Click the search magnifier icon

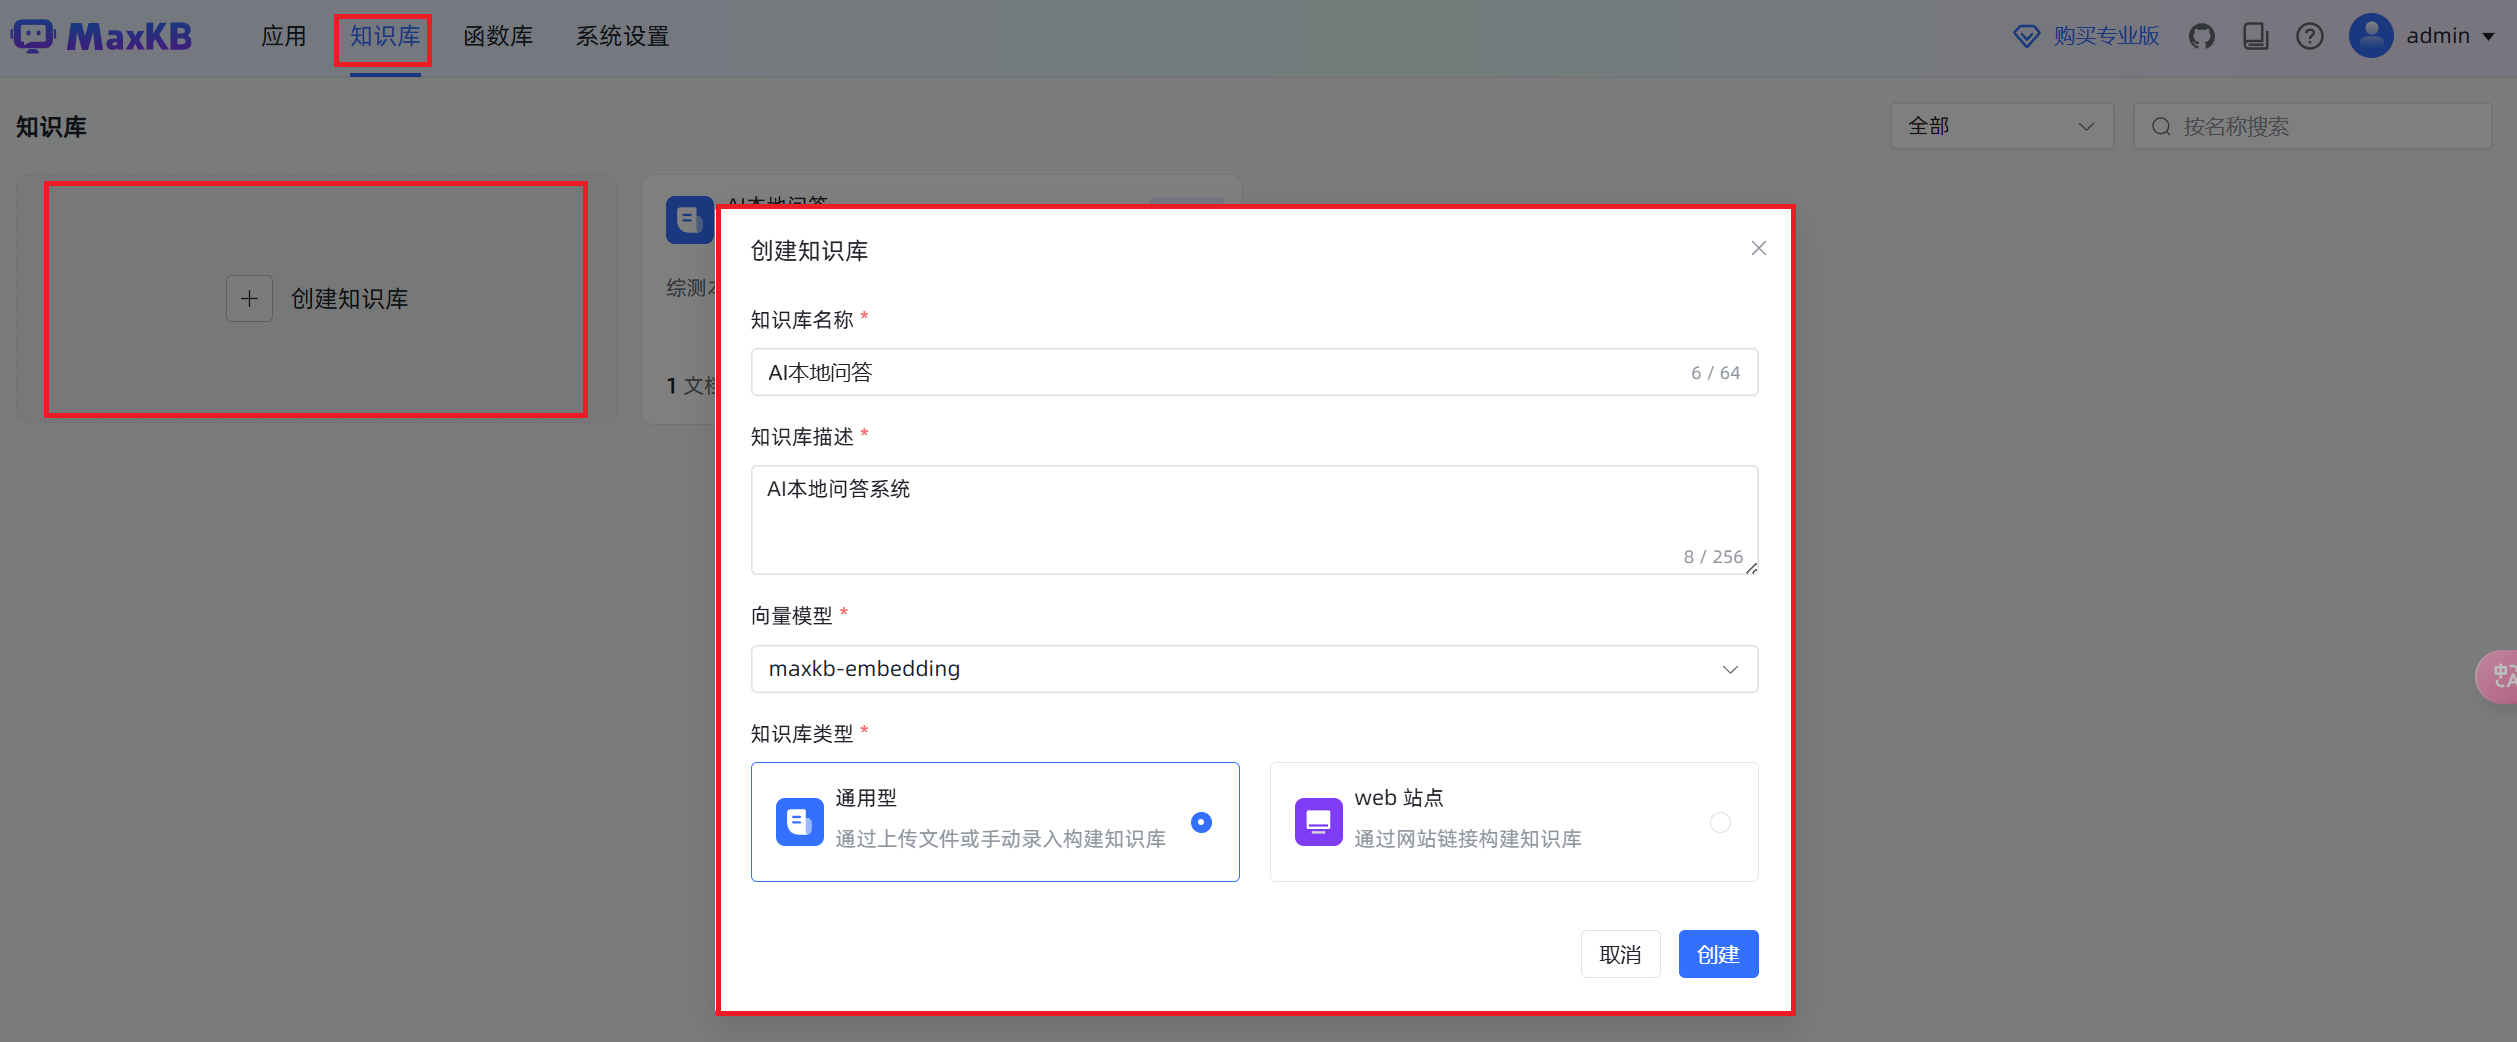[x=2161, y=125]
